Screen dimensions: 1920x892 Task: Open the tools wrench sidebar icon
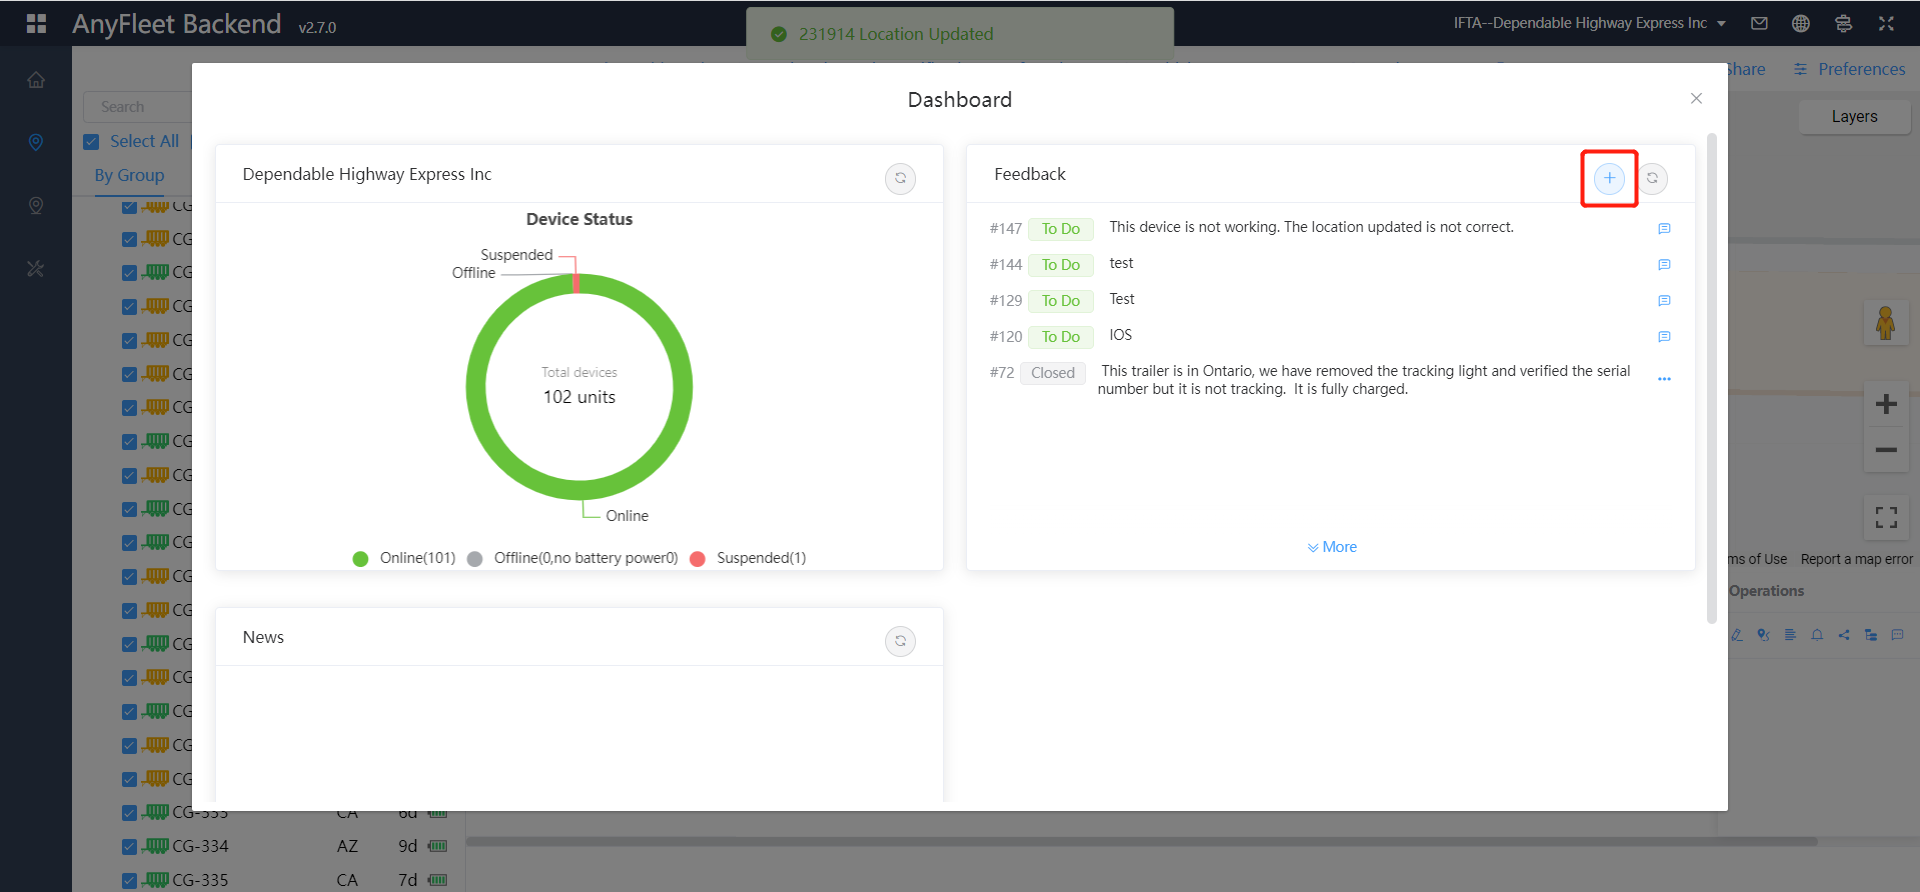click(36, 268)
